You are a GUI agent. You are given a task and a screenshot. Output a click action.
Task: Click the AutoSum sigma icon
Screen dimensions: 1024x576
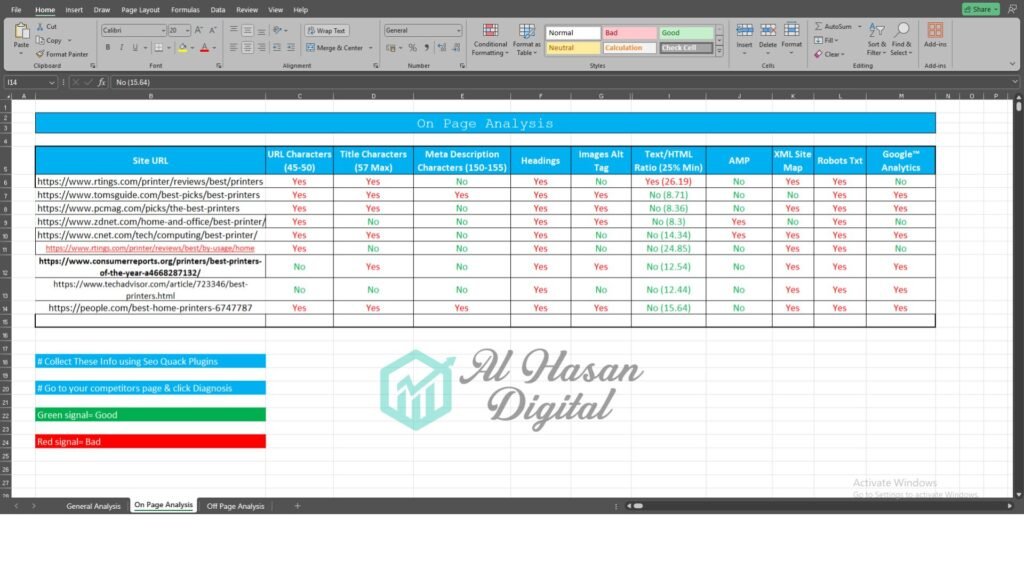818,27
